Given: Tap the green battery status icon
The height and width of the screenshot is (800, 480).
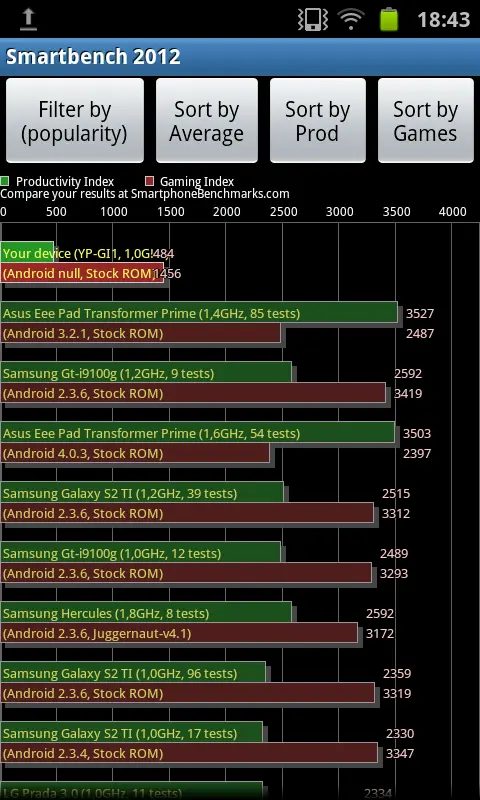Looking at the screenshot, I should [x=389, y=19].
